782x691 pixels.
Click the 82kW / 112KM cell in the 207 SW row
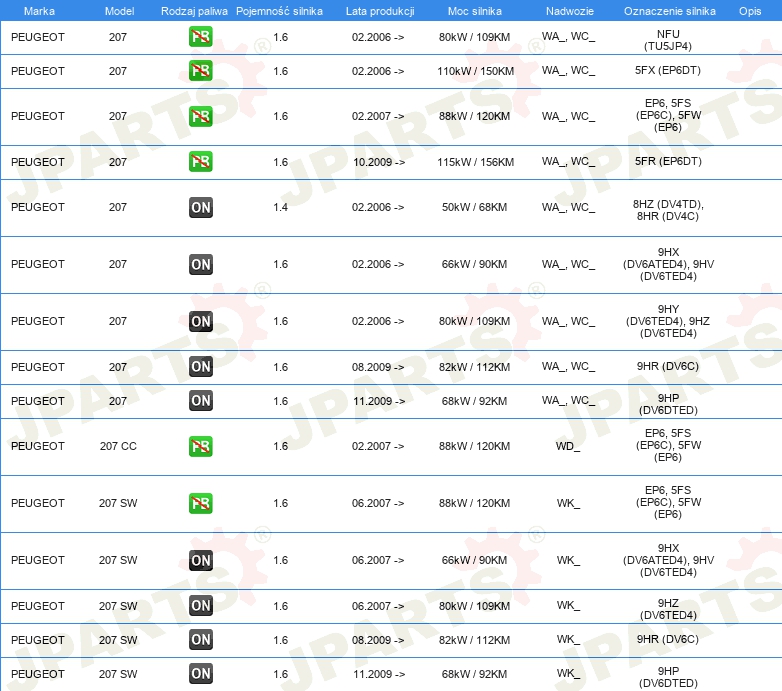[x=474, y=640]
